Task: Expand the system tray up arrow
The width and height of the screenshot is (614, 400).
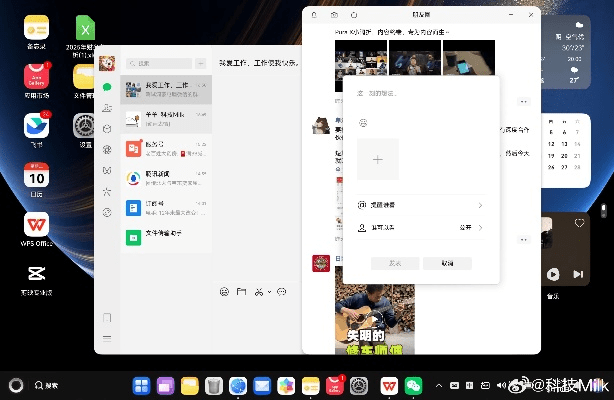Action: (x=439, y=386)
